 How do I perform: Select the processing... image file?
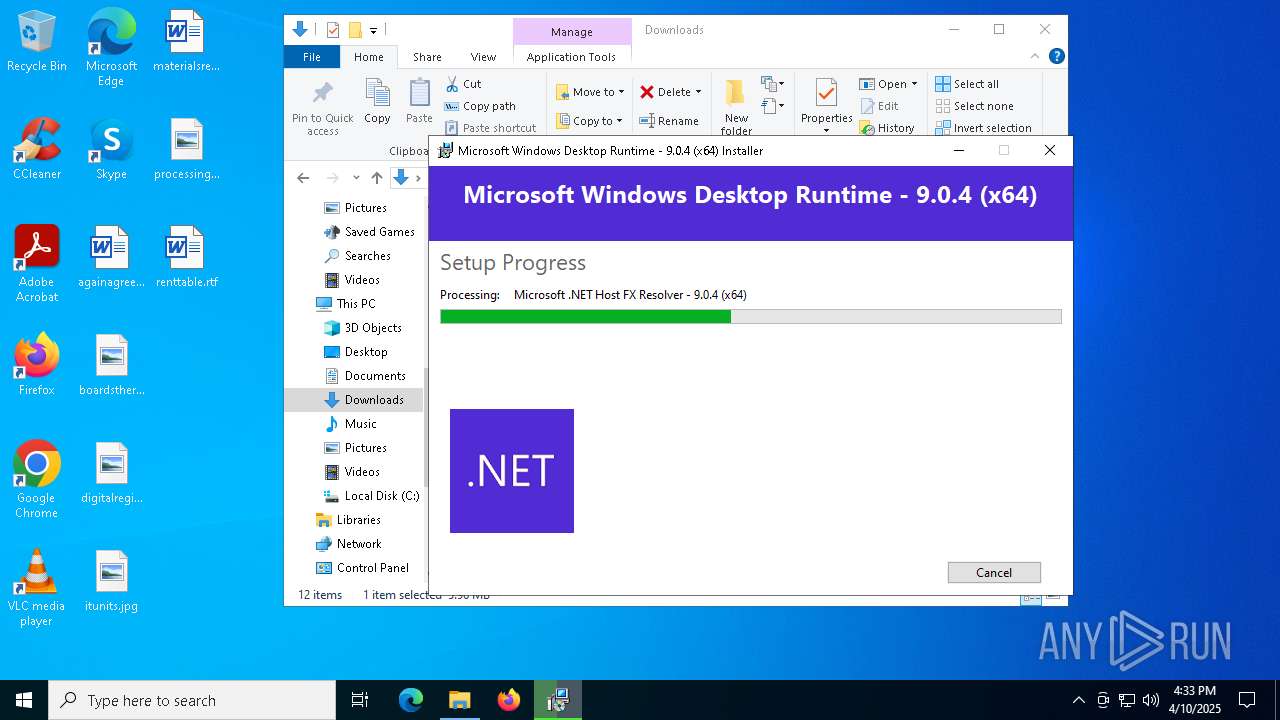tap(186, 149)
